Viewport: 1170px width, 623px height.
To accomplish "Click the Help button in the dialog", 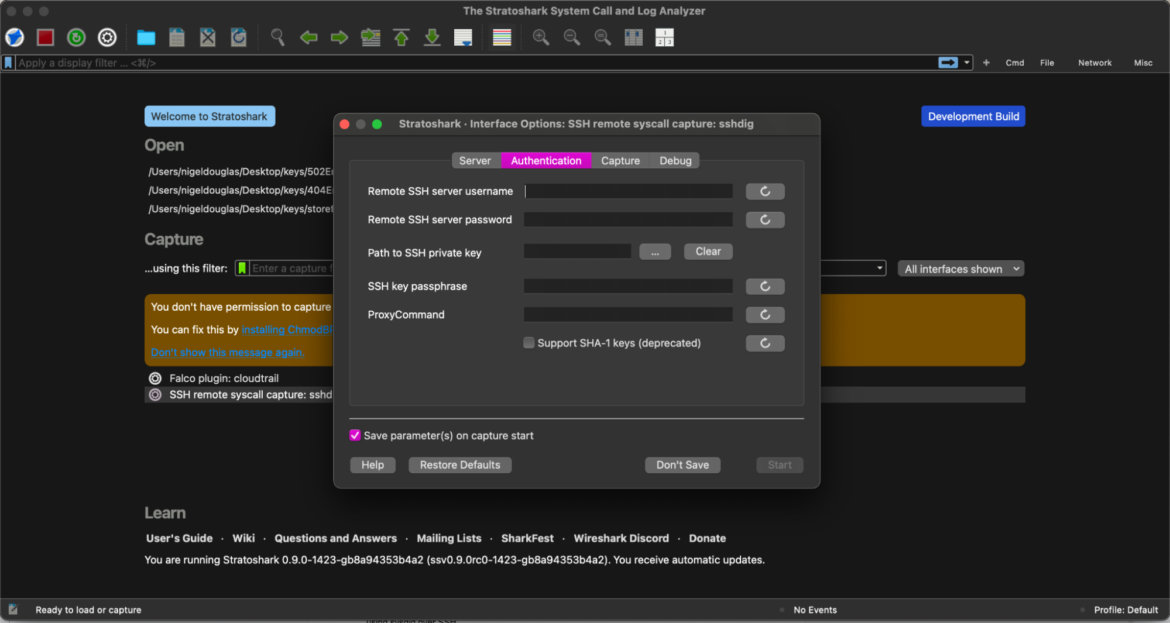I will [372, 465].
